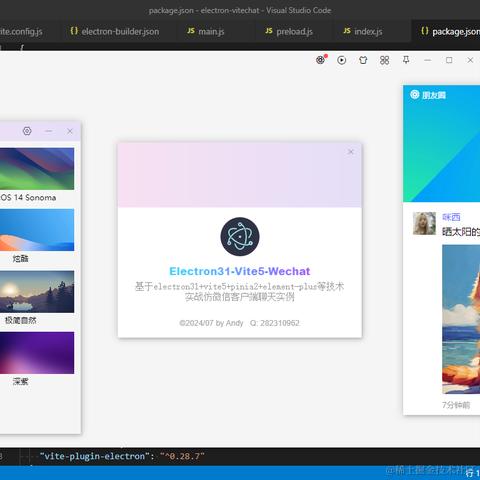This screenshot has height=480, width=480.
Task: Switch to the main.js editor tab
Action: (x=206, y=31)
